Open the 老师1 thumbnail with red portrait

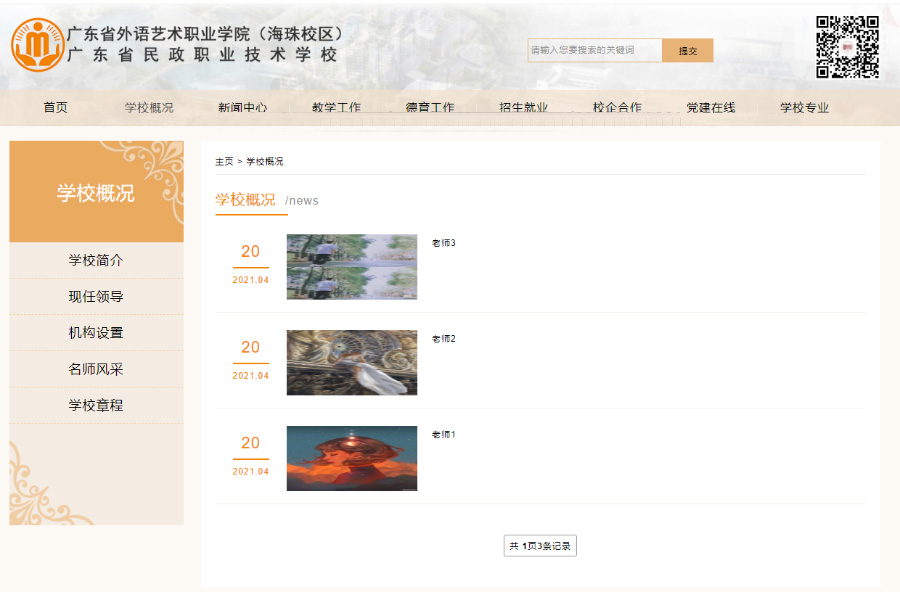[351, 458]
